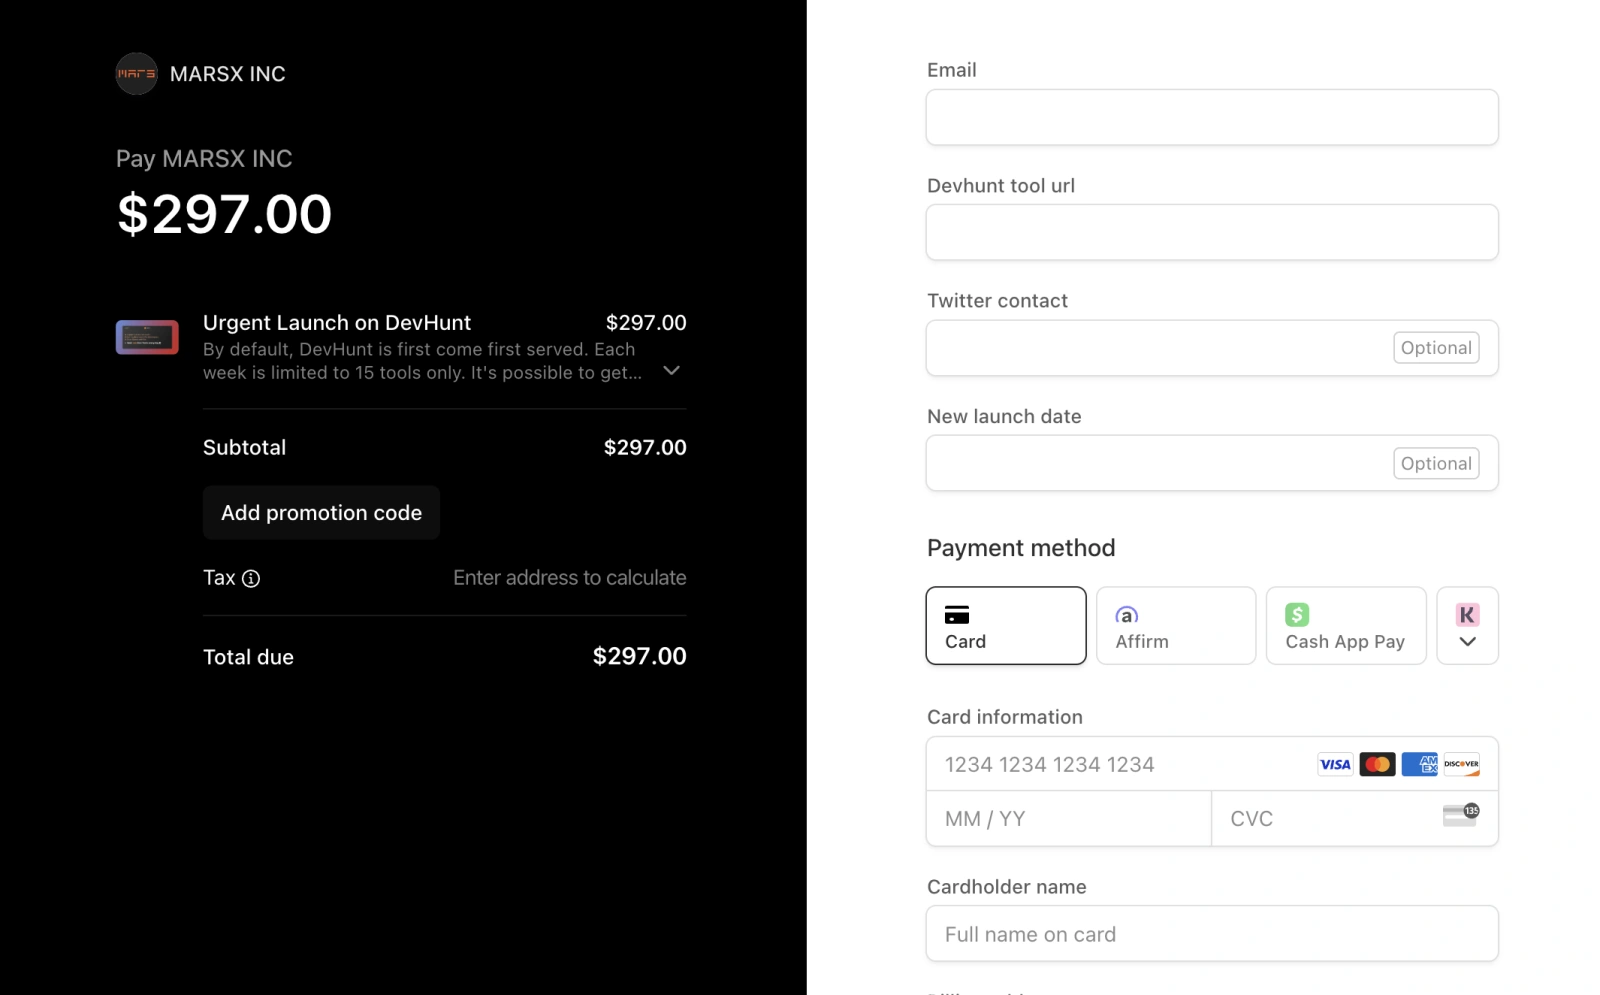Click the MARSX INC round logo

[x=136, y=74]
